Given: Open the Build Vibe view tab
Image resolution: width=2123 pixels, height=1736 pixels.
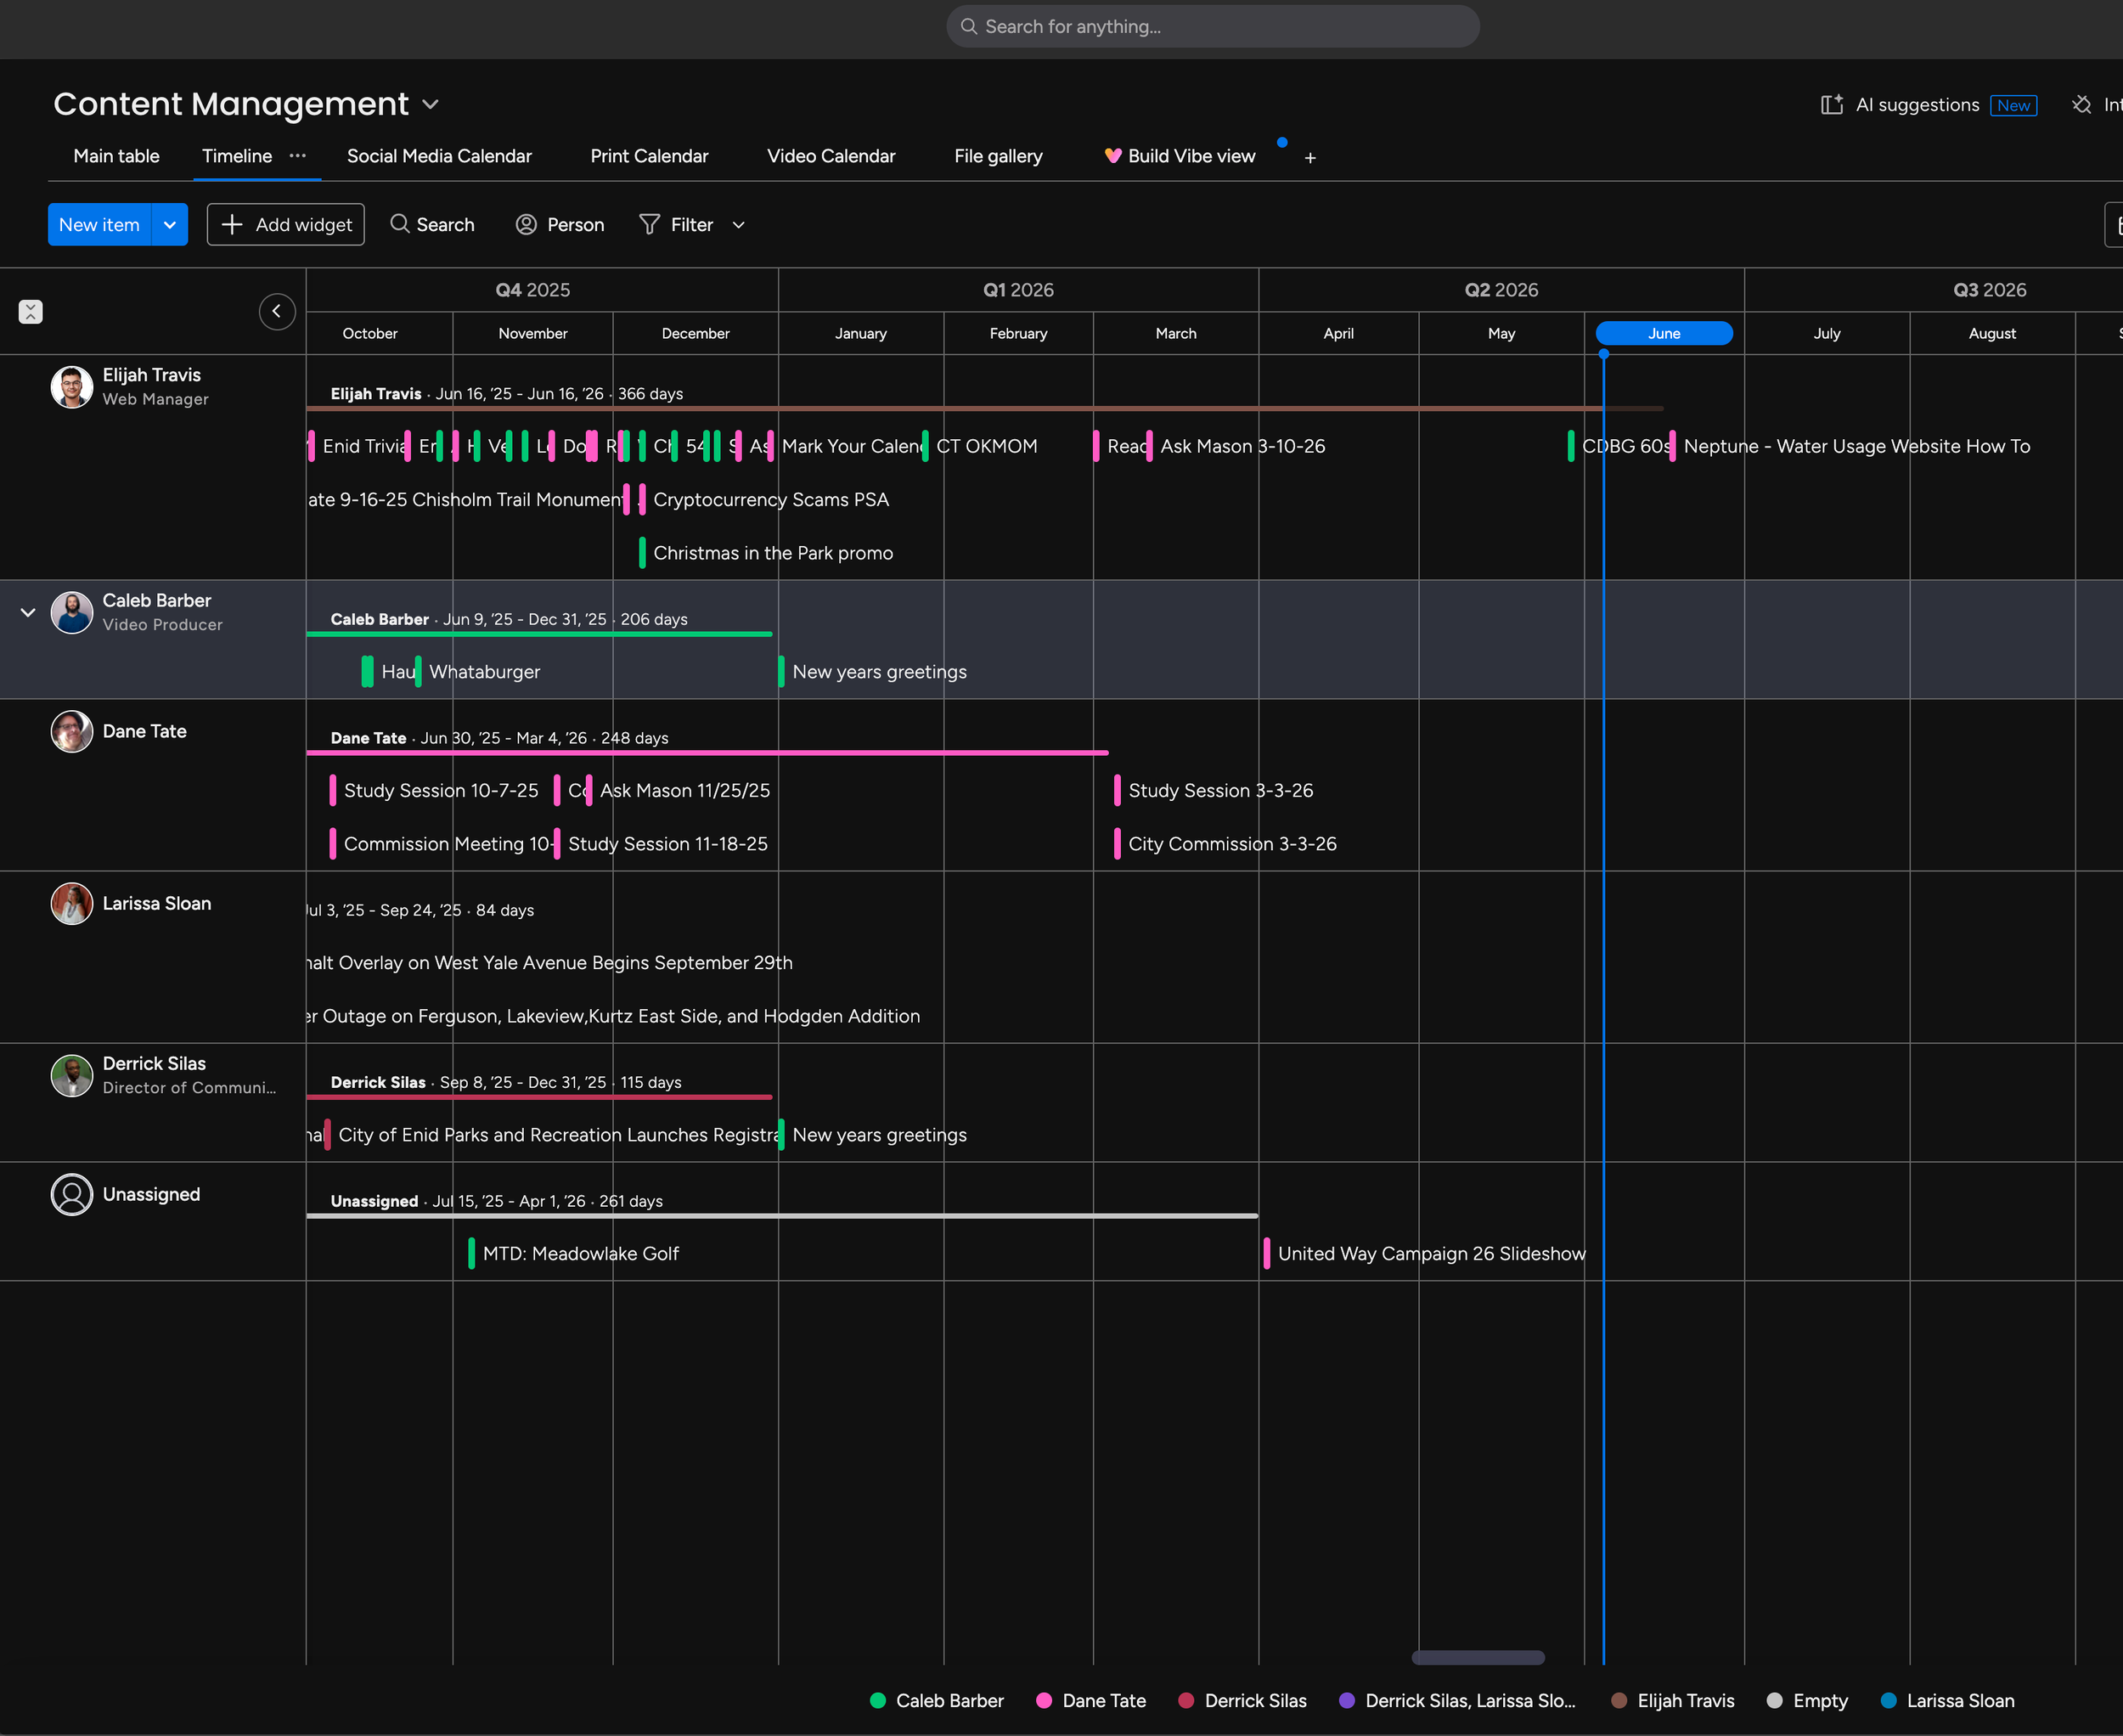Looking at the screenshot, I should pos(1180,156).
